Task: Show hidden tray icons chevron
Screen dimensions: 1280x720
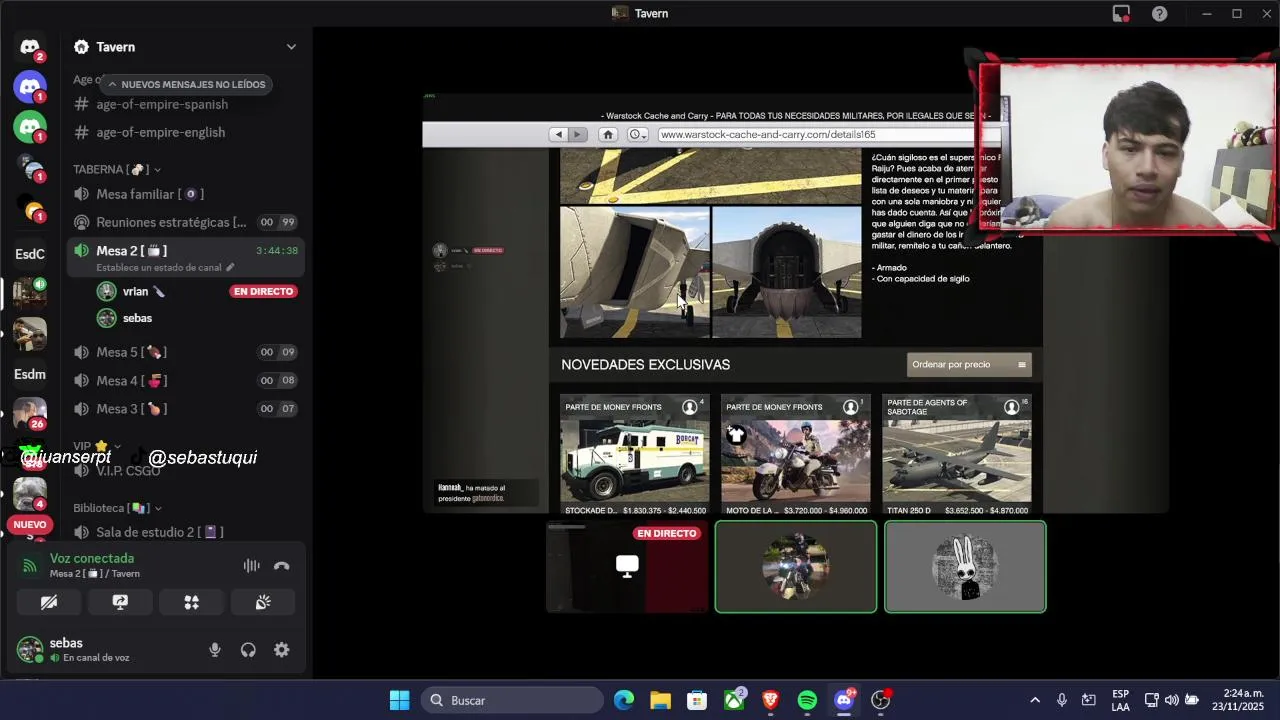Action: (1035, 700)
